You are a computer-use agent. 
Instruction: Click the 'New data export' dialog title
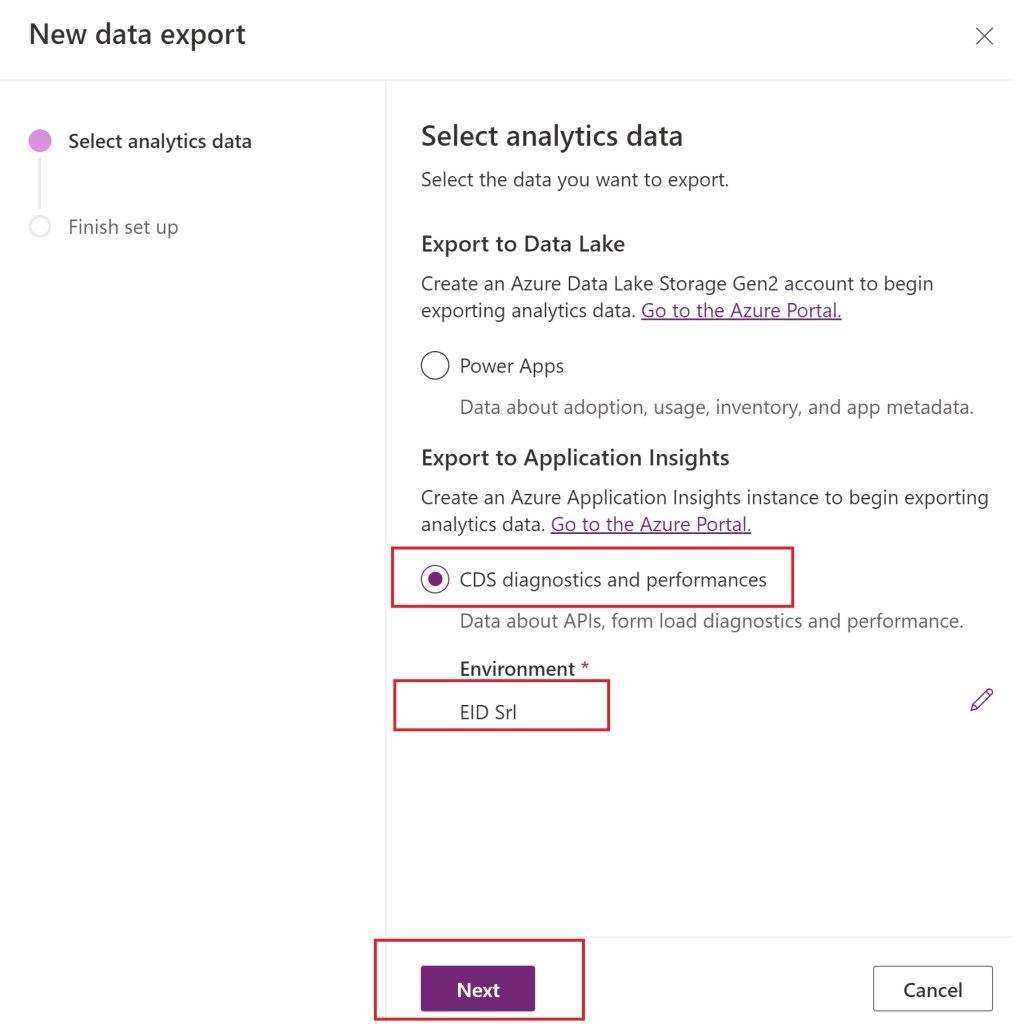click(x=137, y=35)
